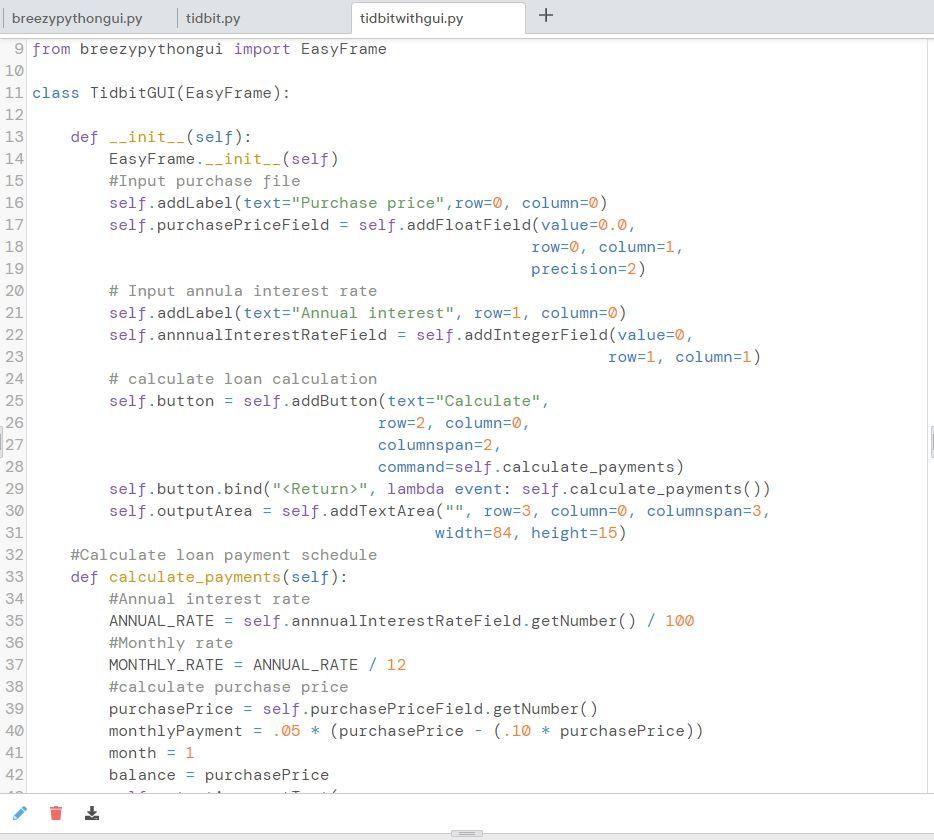
Task: Click the blue pencil edit icon
Action: [x=20, y=813]
